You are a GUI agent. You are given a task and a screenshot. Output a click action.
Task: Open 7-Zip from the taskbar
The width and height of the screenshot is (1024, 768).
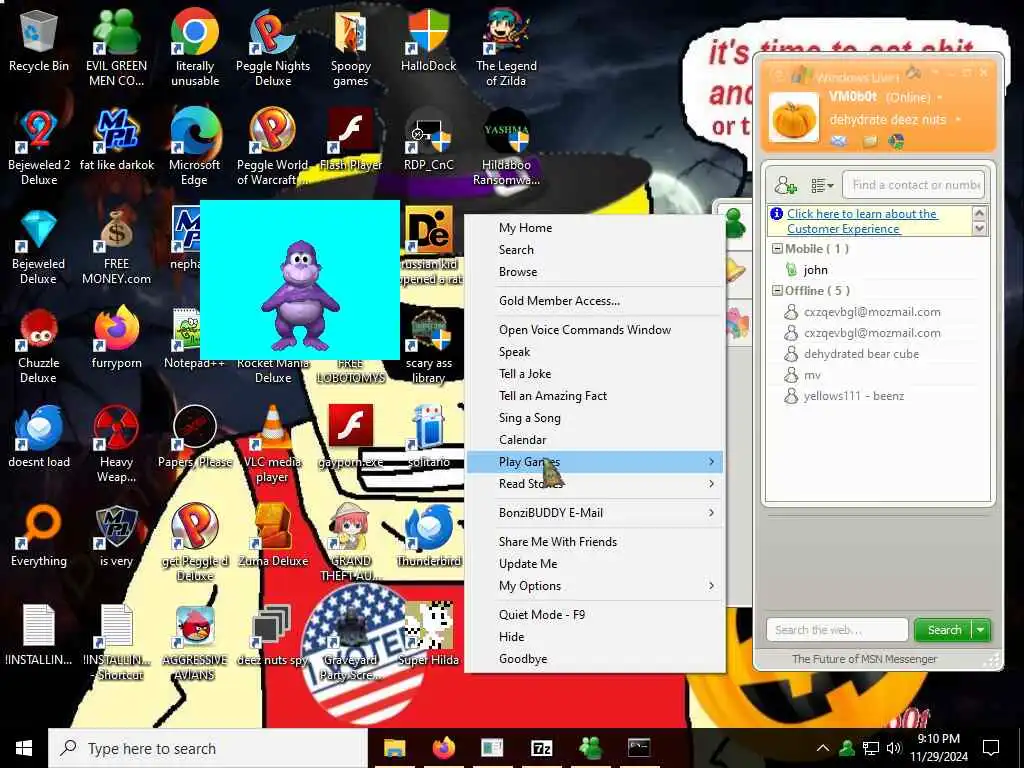541,748
